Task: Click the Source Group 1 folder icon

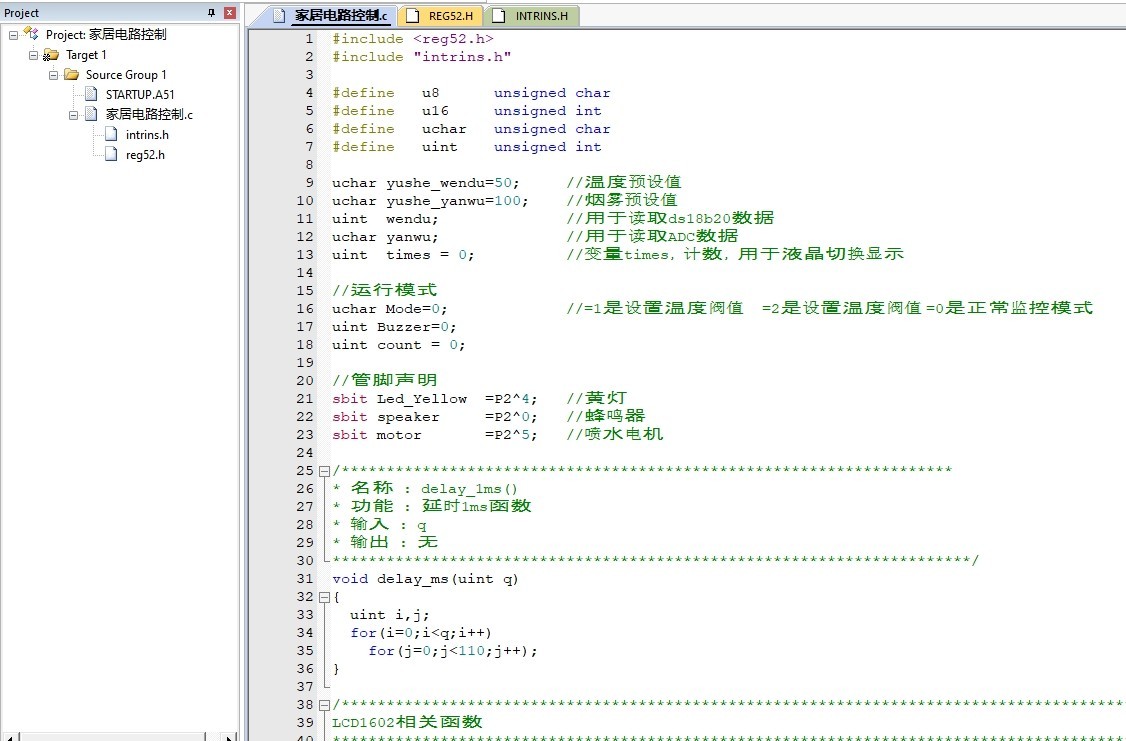Action: click(71, 75)
